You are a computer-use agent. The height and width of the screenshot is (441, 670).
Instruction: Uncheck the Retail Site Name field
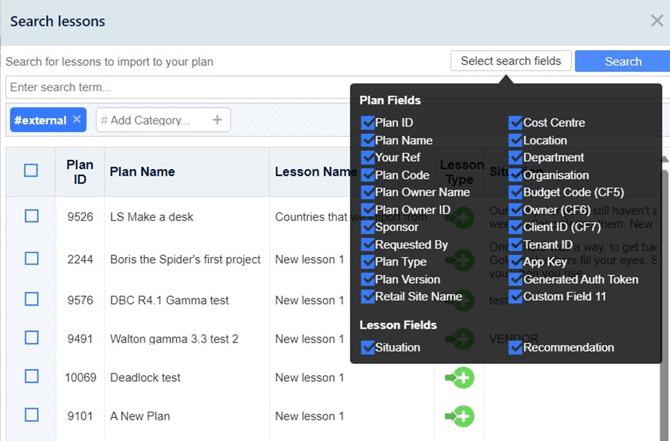[367, 297]
